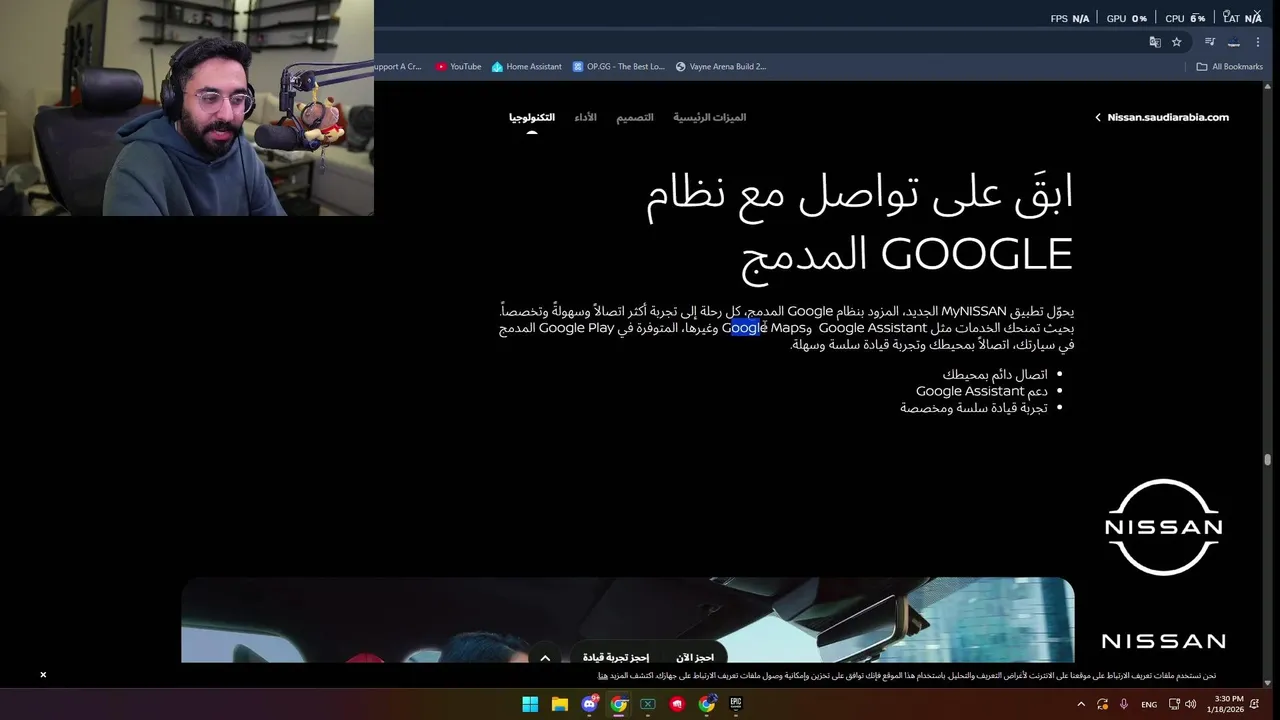
Task: Open the YouTube bookmark
Action: (x=458, y=67)
